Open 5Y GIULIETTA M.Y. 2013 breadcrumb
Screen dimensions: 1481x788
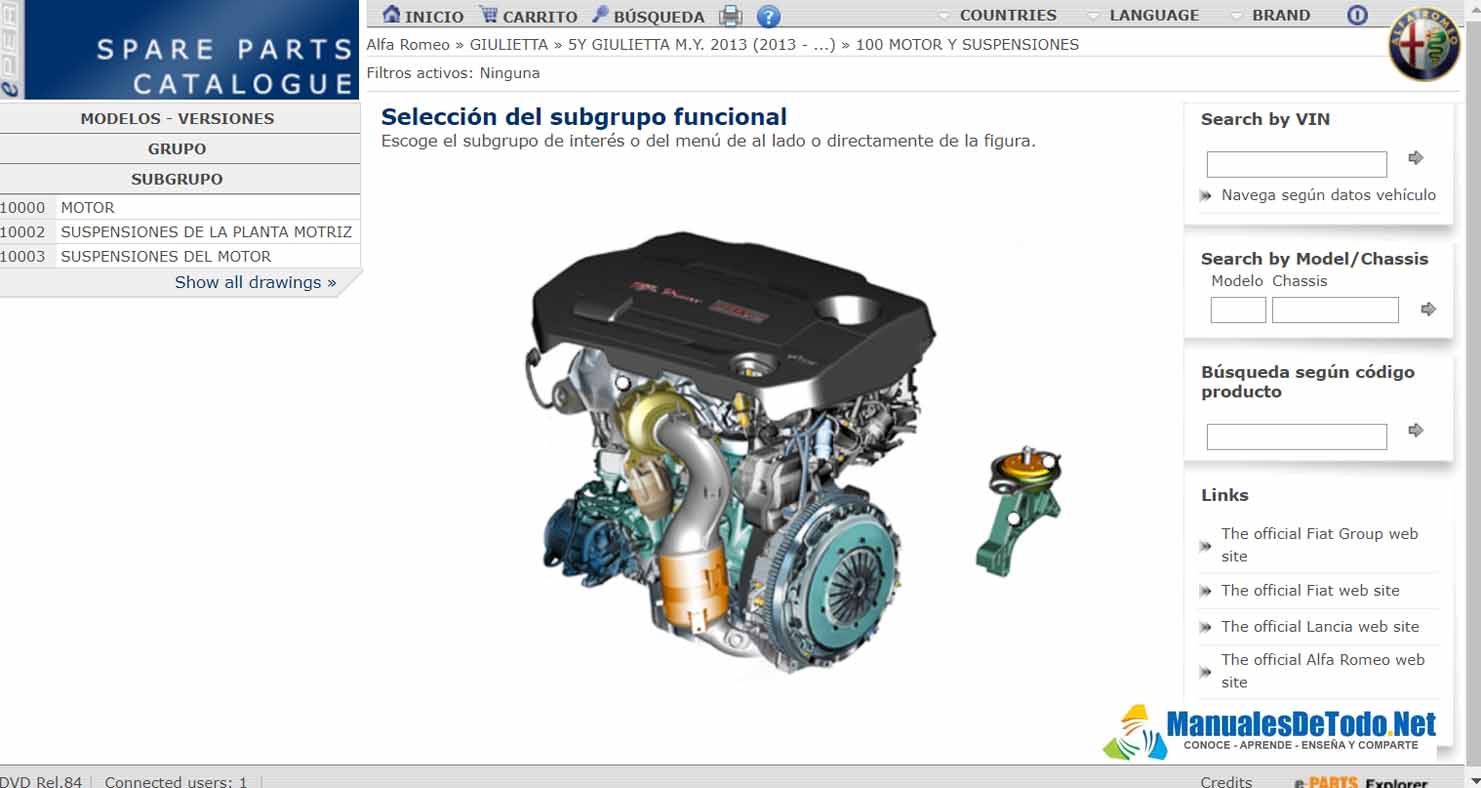tap(701, 44)
